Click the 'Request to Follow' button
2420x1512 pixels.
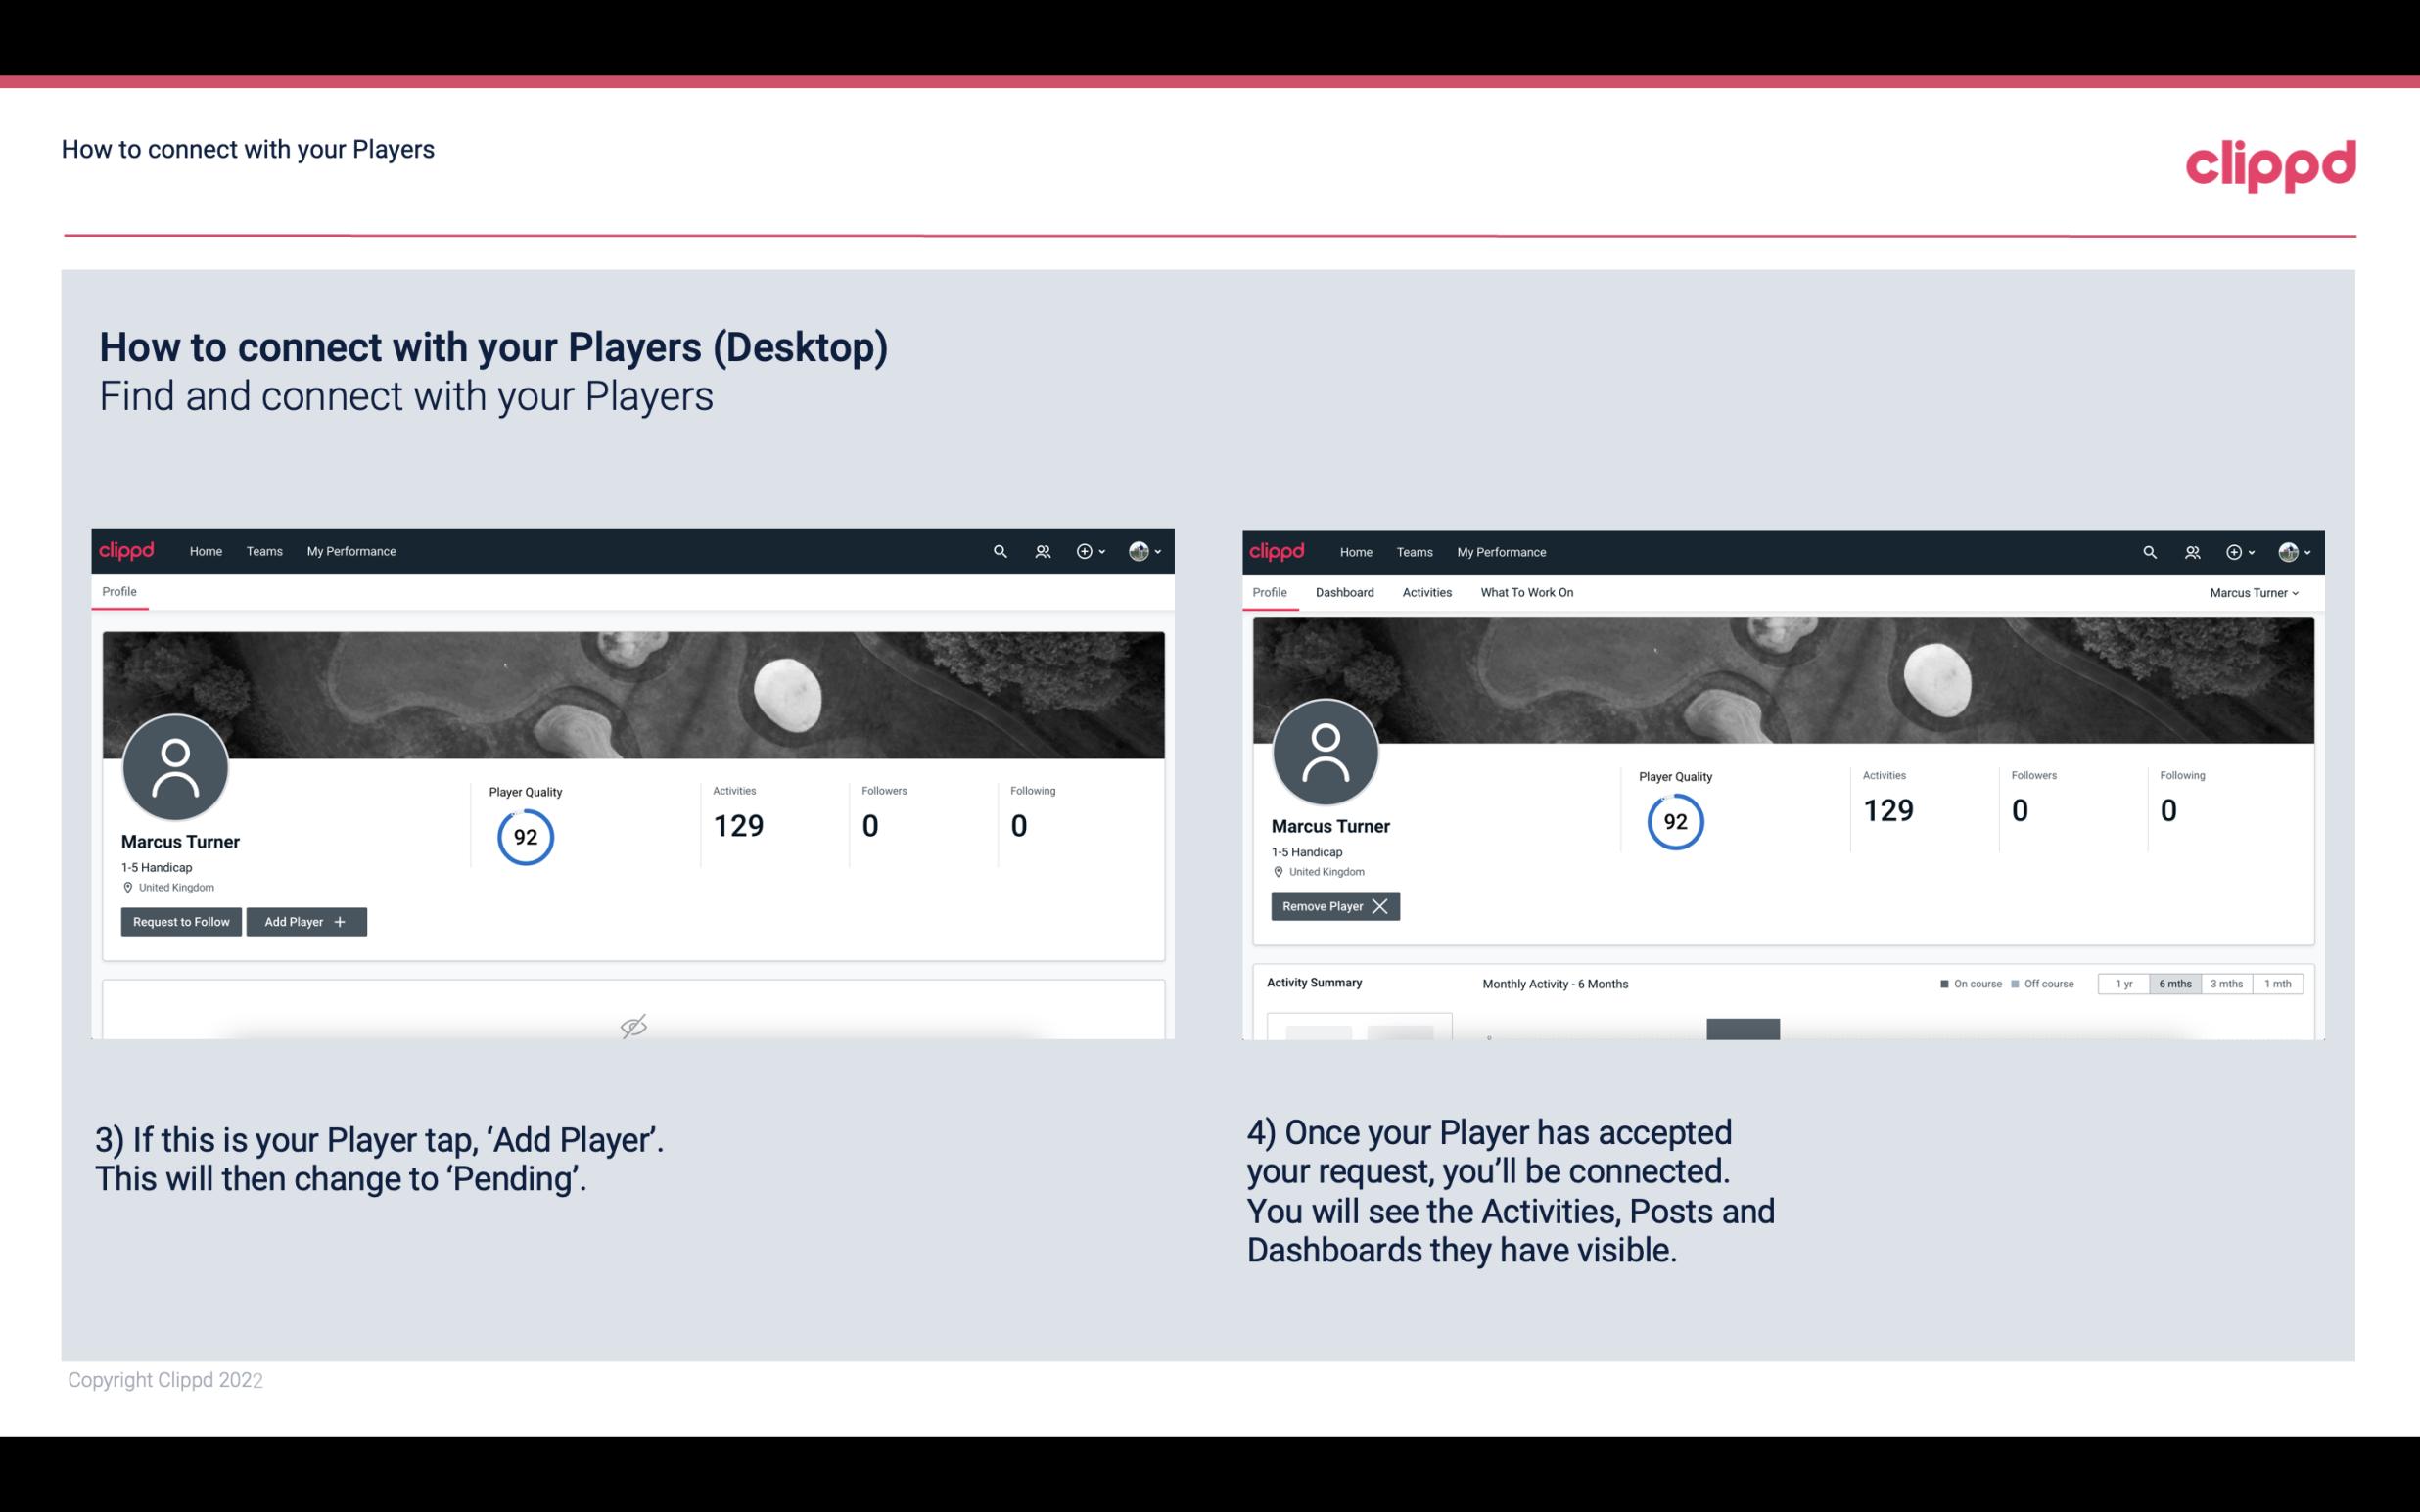pyautogui.click(x=179, y=920)
